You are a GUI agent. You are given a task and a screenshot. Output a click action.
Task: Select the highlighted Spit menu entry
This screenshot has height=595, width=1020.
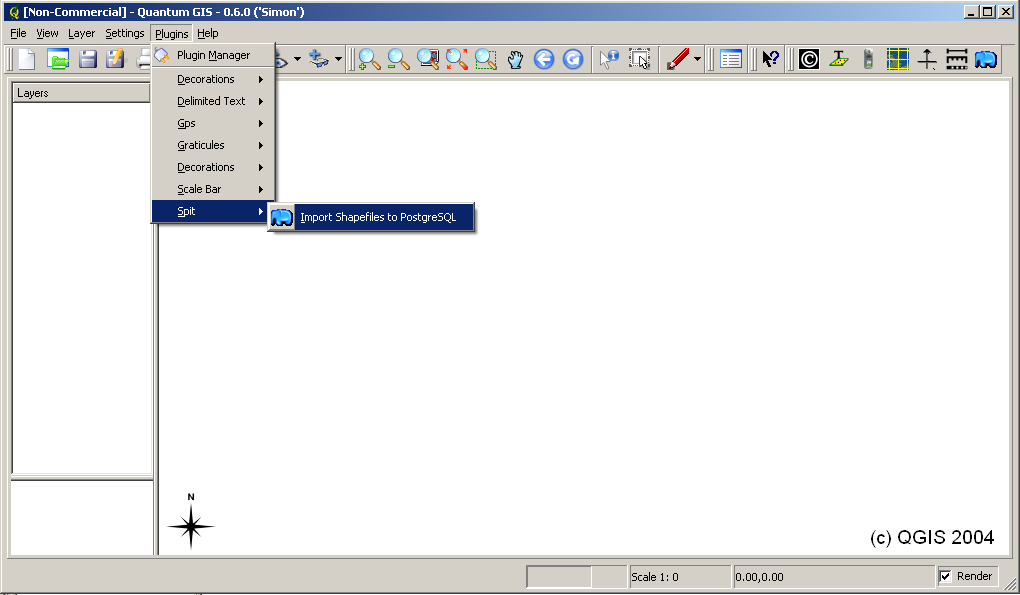point(213,211)
